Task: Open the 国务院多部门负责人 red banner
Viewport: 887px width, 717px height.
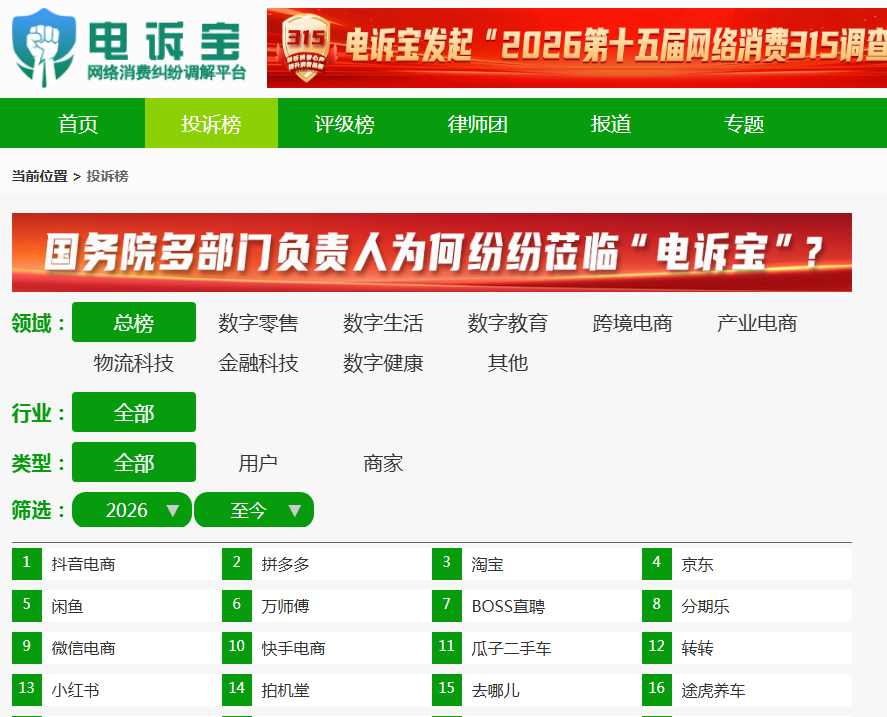Action: point(432,252)
